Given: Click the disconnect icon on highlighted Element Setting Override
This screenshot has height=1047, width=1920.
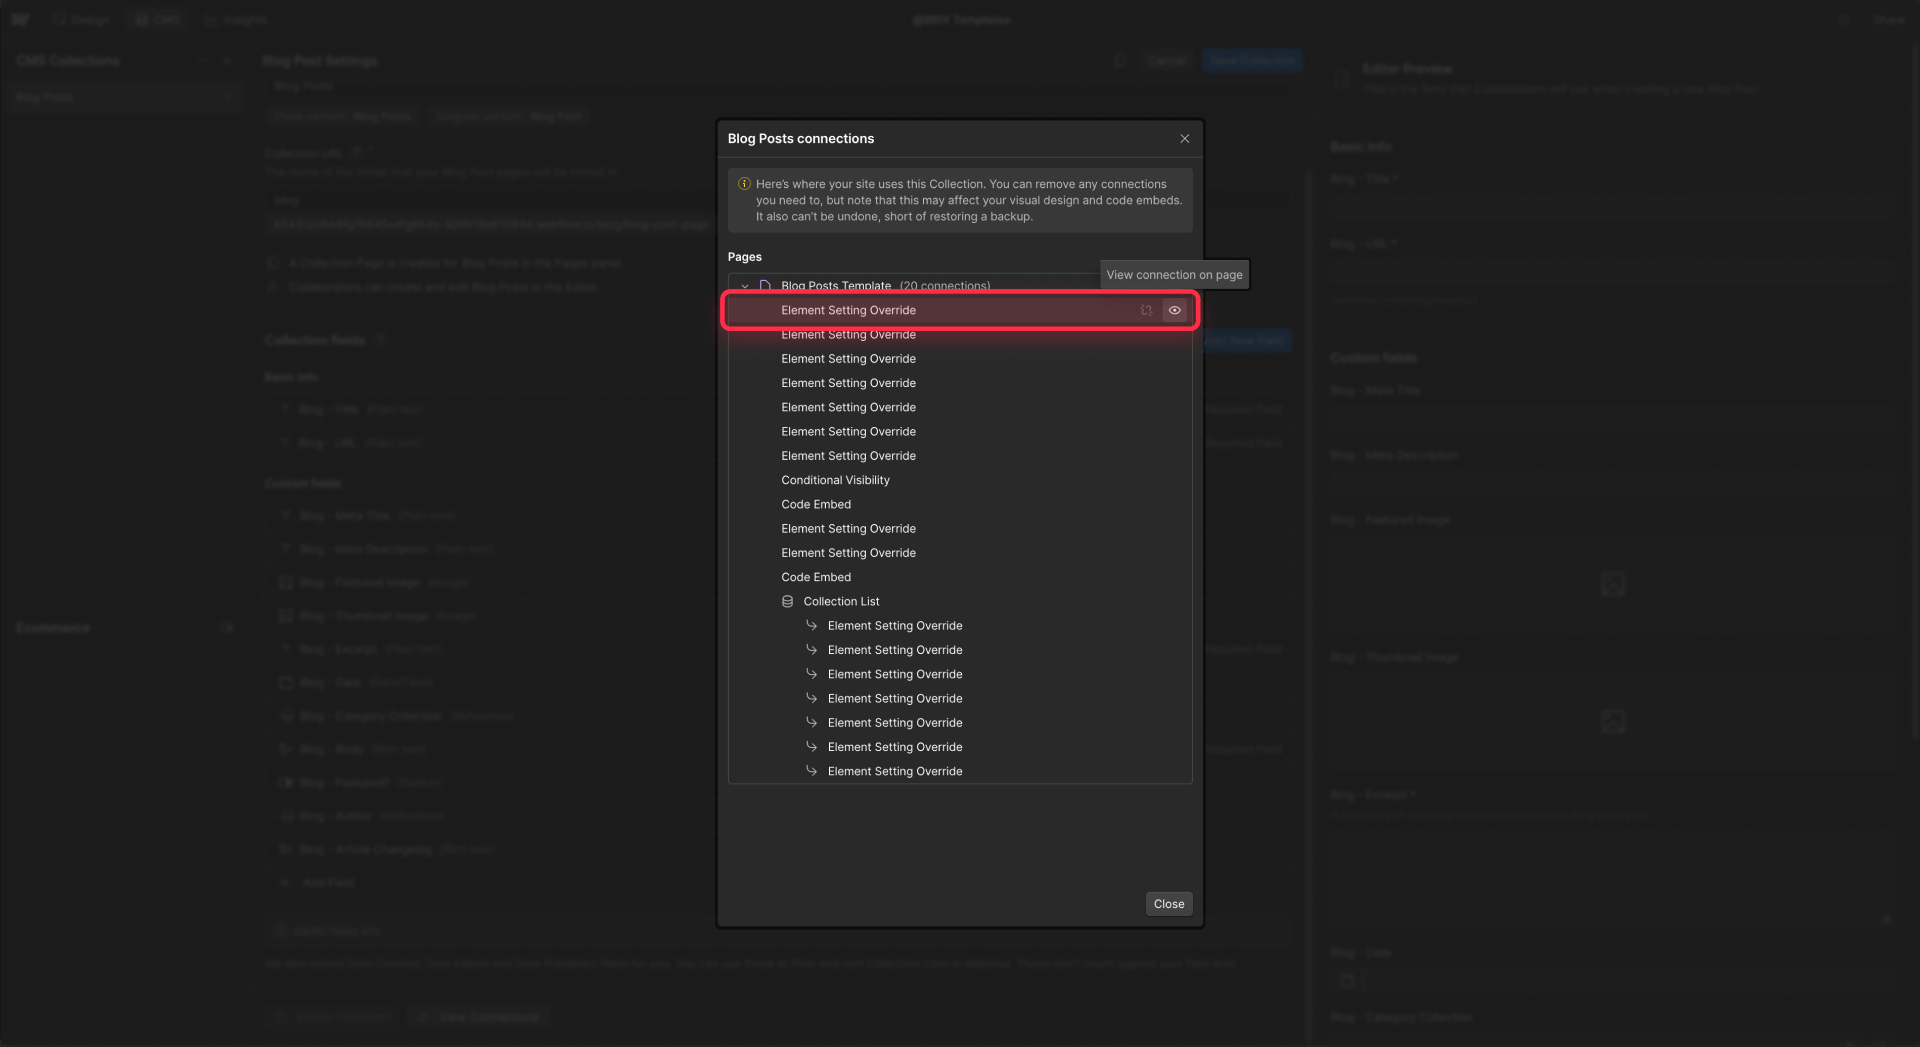Looking at the screenshot, I should pyautogui.click(x=1145, y=310).
